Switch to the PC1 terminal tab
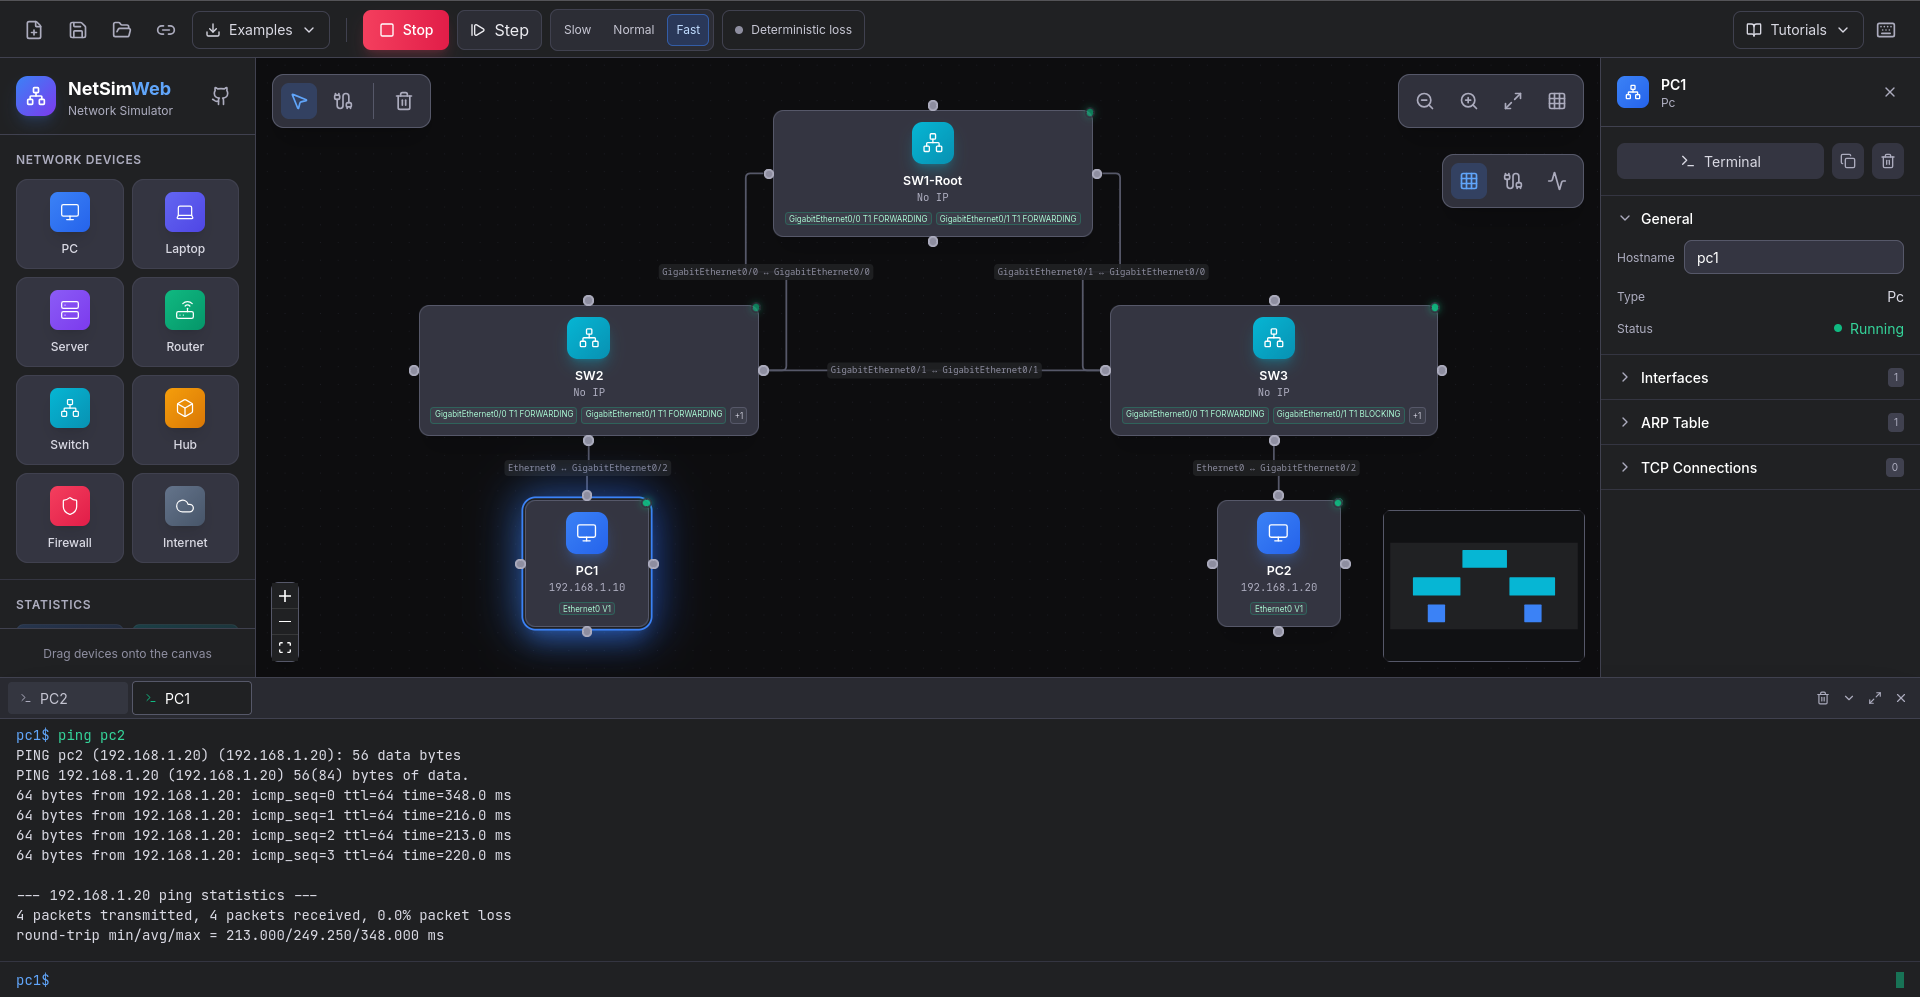This screenshot has width=1920, height=997. pyautogui.click(x=192, y=698)
